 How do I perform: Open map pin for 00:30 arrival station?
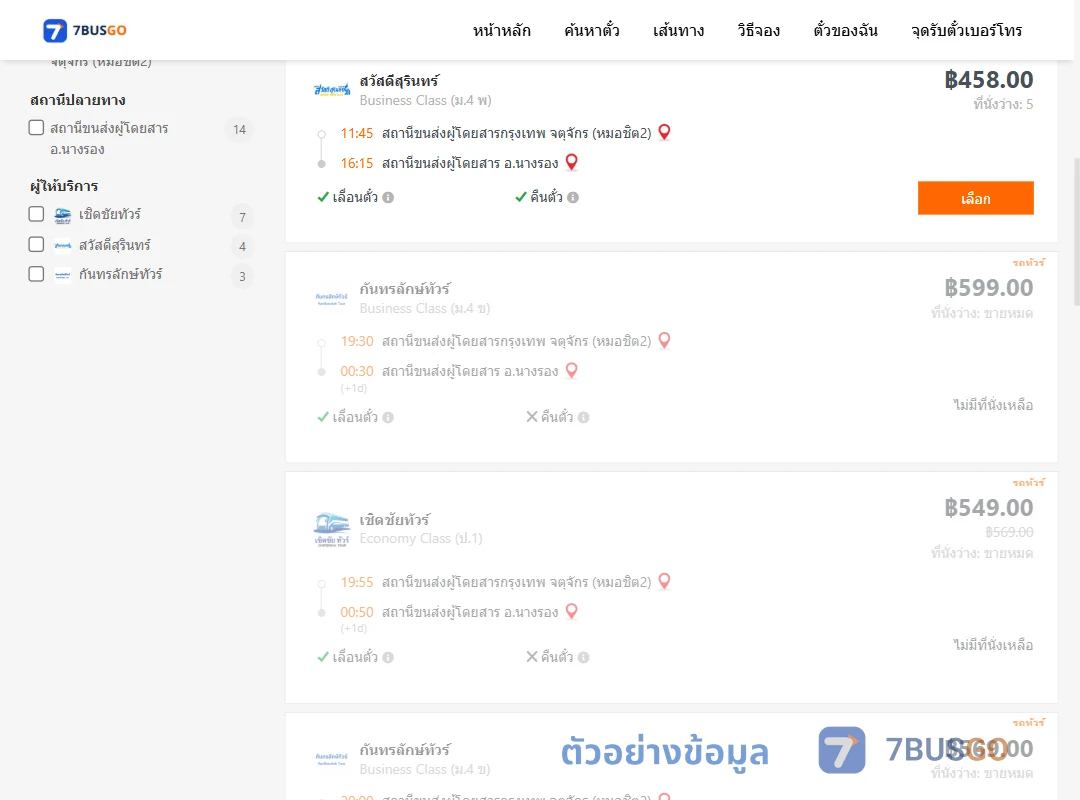[572, 371]
